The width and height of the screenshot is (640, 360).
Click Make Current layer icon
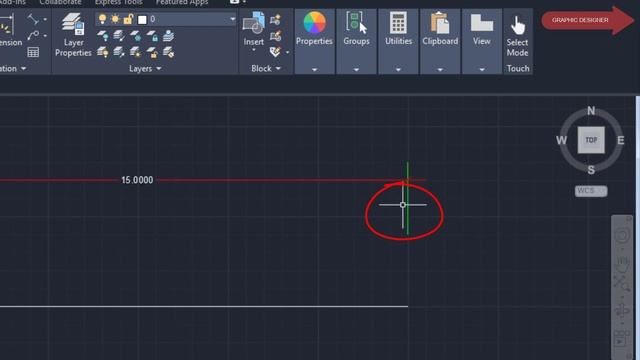pos(168,36)
